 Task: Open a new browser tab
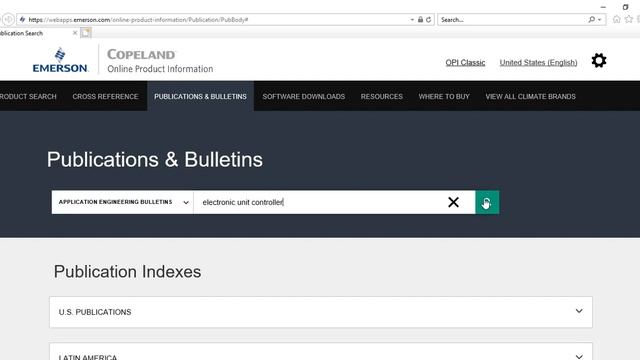pyautogui.click(x=86, y=33)
